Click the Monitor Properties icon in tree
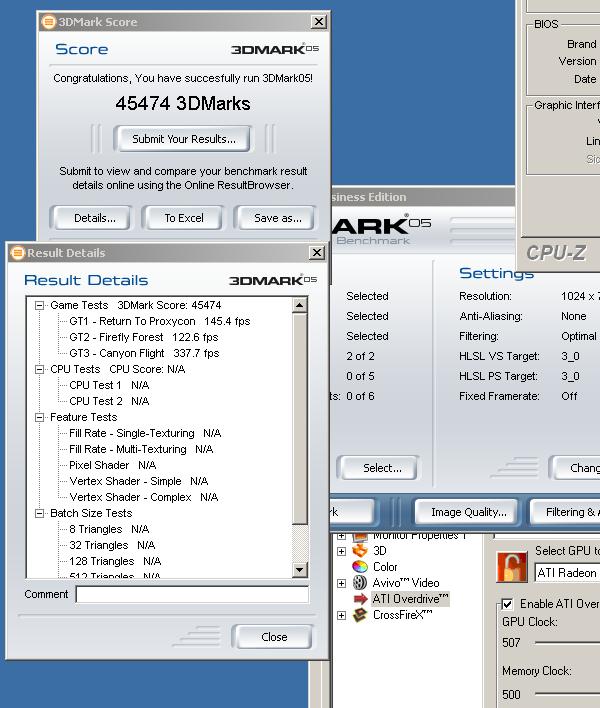 pos(360,536)
